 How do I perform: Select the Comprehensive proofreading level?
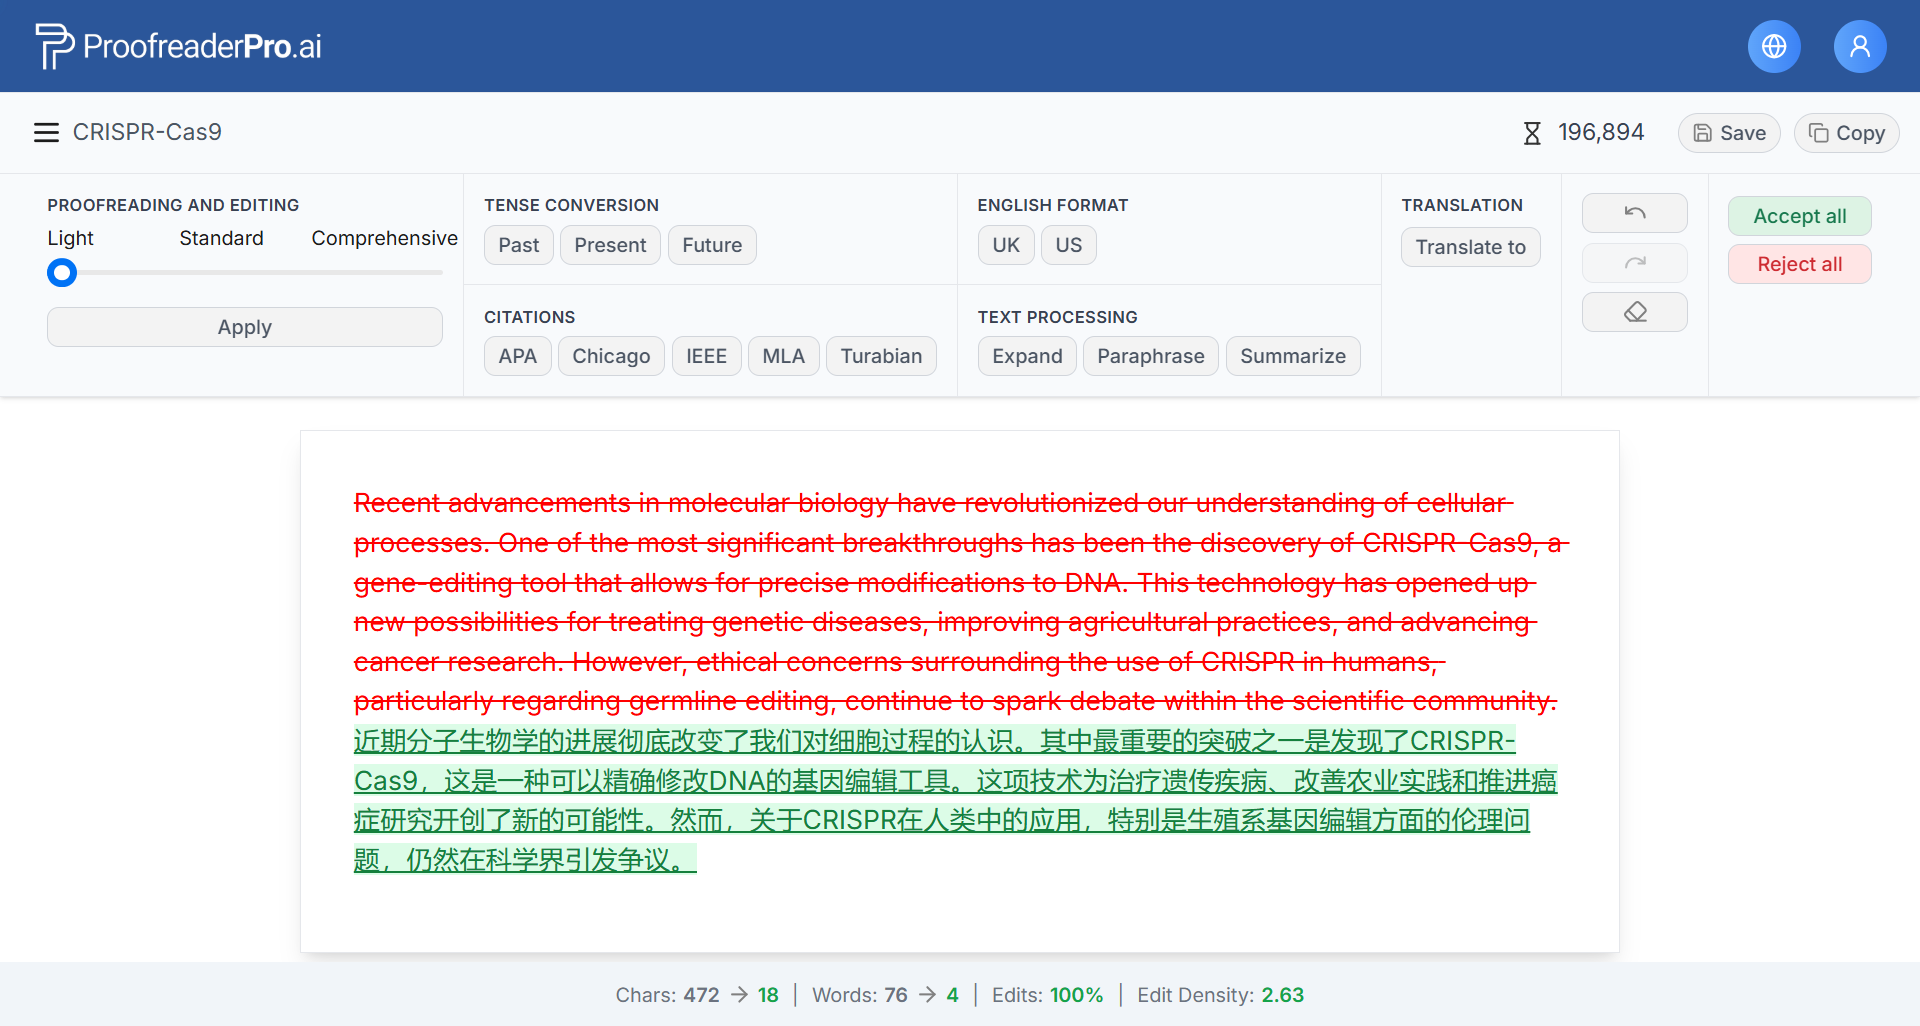tap(384, 238)
